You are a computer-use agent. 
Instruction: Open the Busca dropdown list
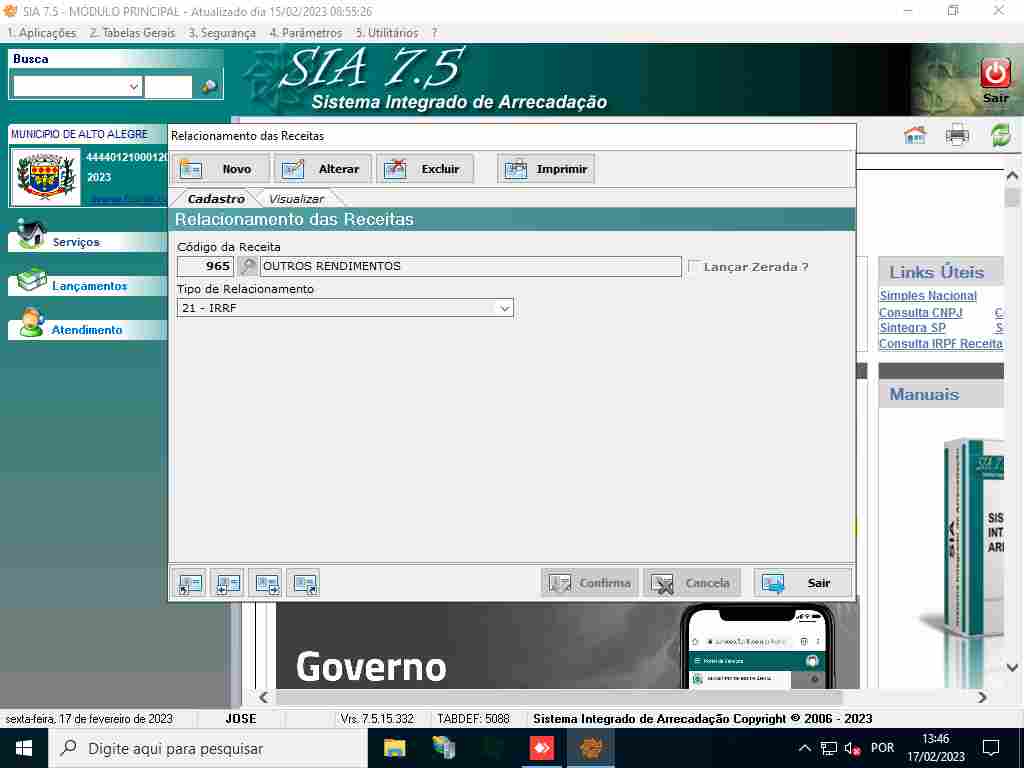[x=134, y=86]
